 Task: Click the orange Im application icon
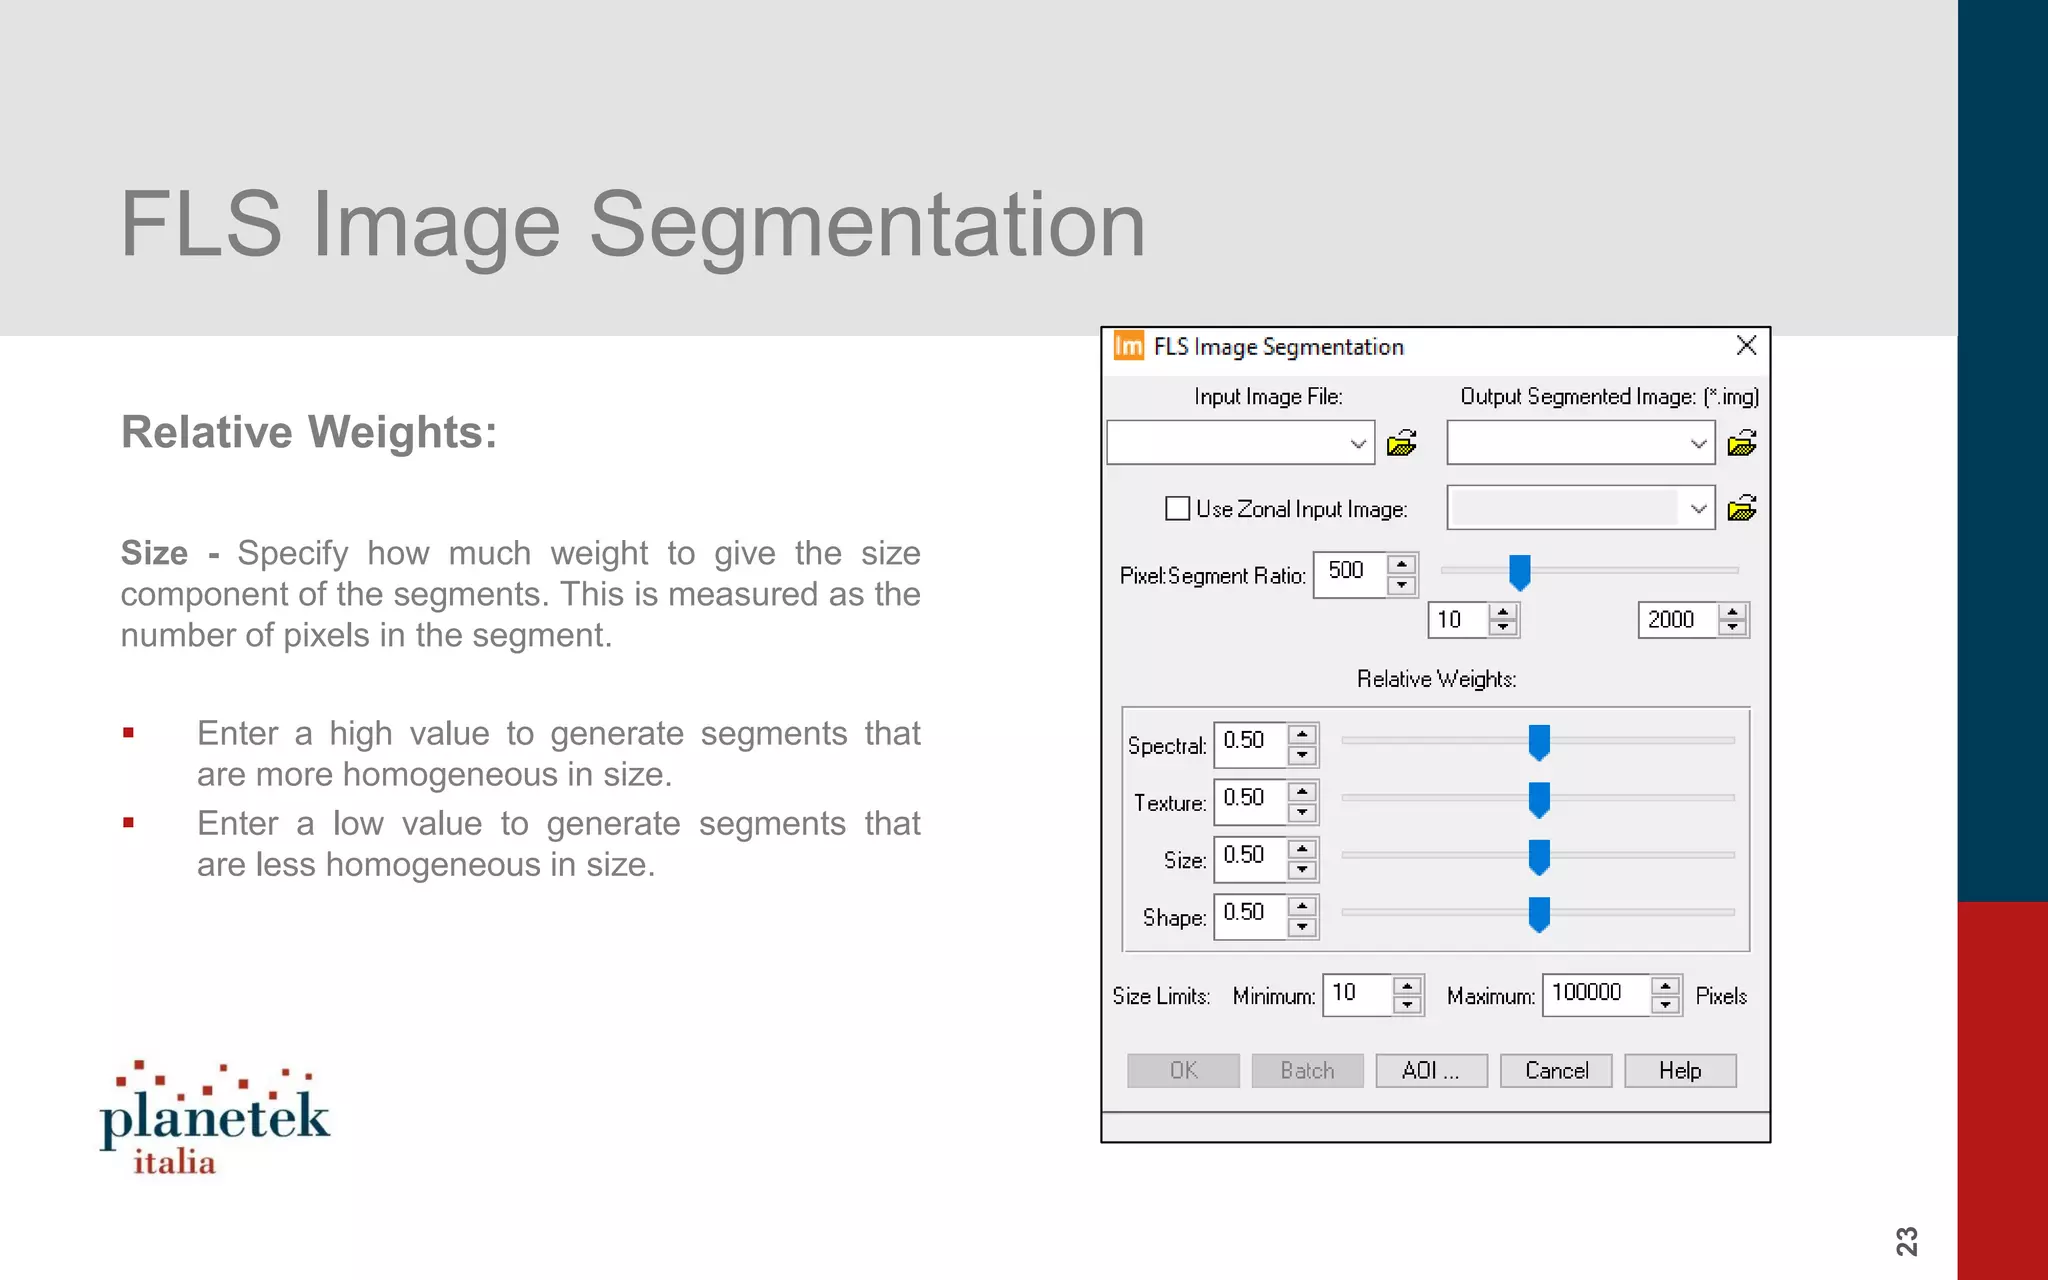(1128, 346)
